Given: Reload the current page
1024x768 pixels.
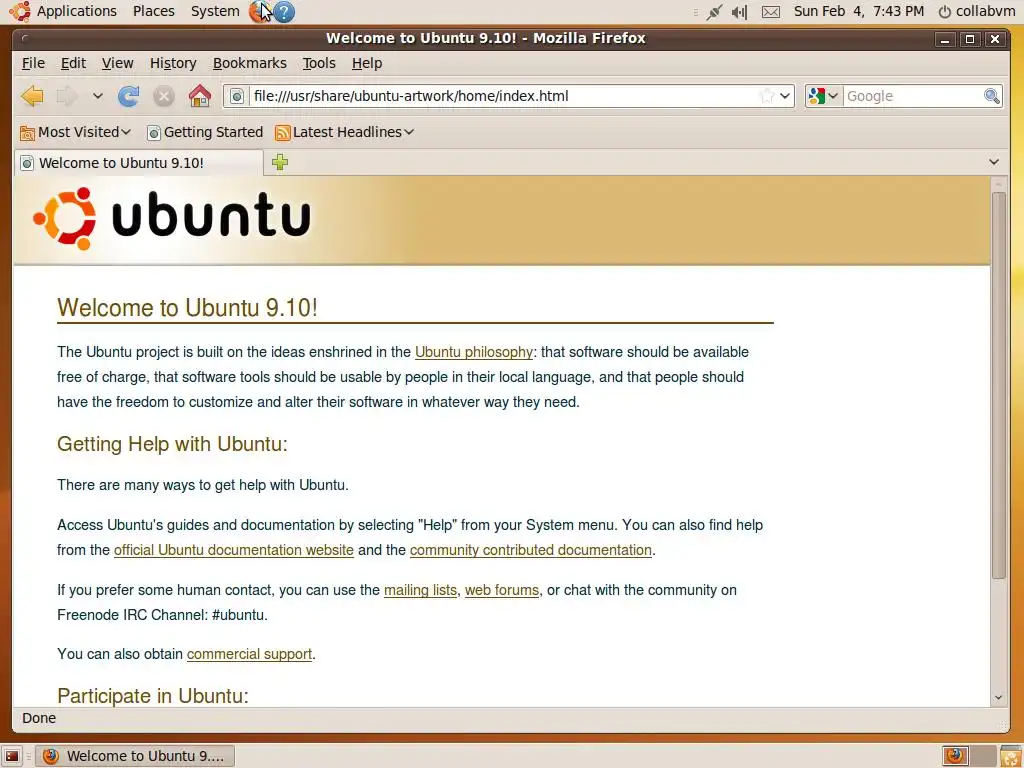Looking at the screenshot, I should click(x=129, y=96).
